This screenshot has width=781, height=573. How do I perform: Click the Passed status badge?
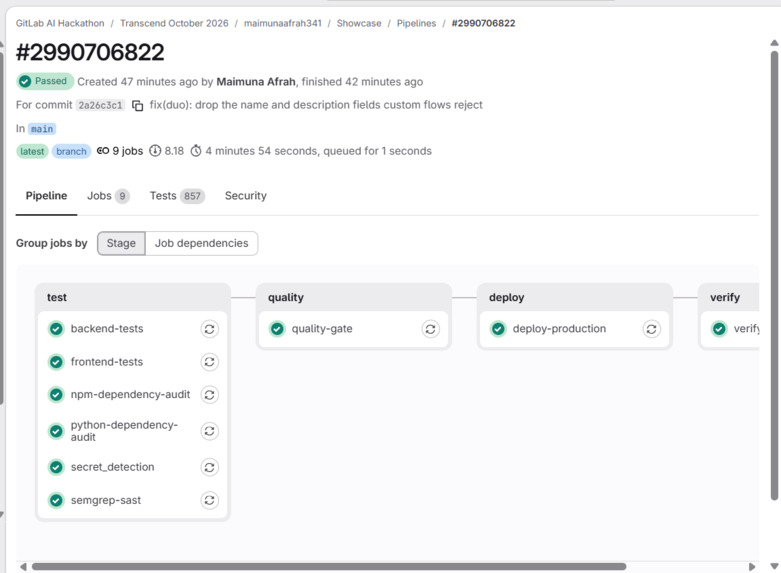(45, 81)
